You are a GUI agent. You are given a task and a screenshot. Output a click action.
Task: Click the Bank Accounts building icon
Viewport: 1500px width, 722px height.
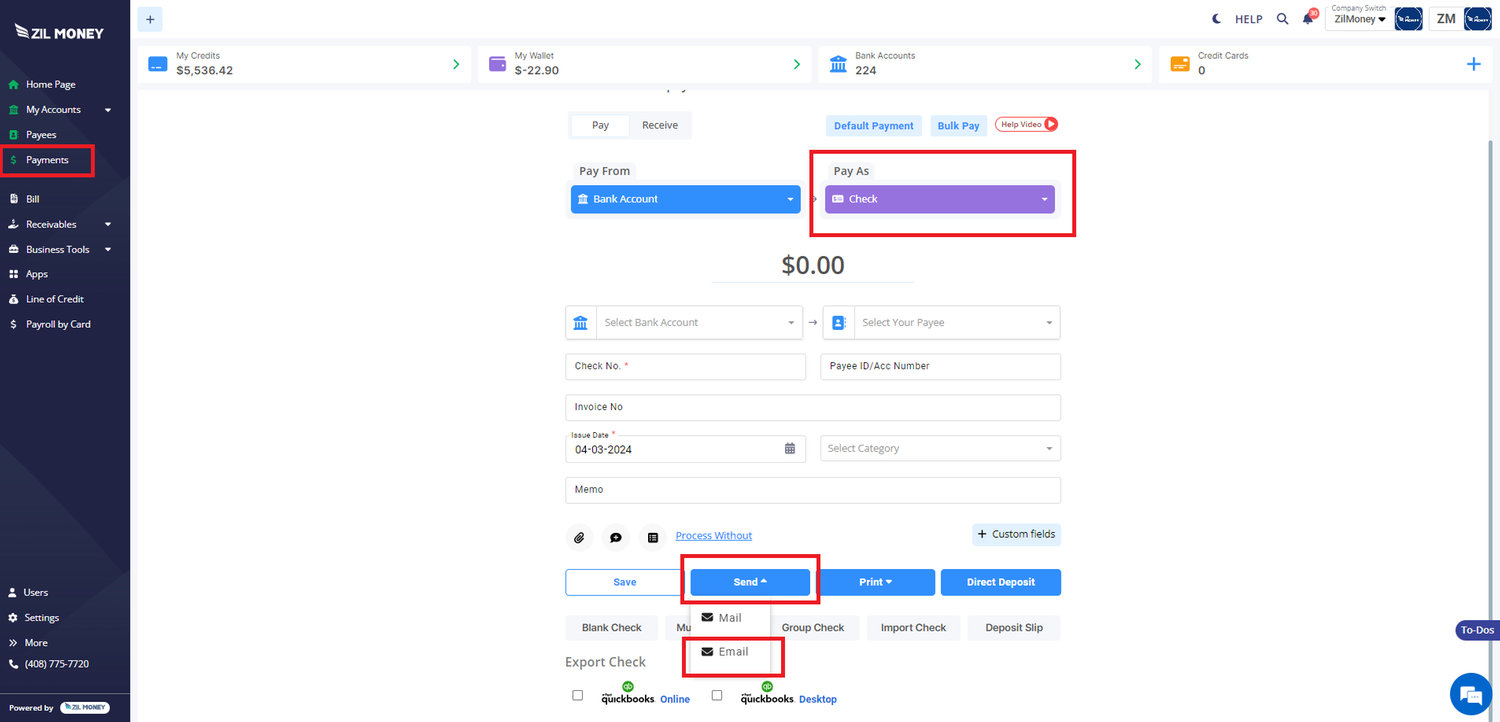[x=838, y=64]
